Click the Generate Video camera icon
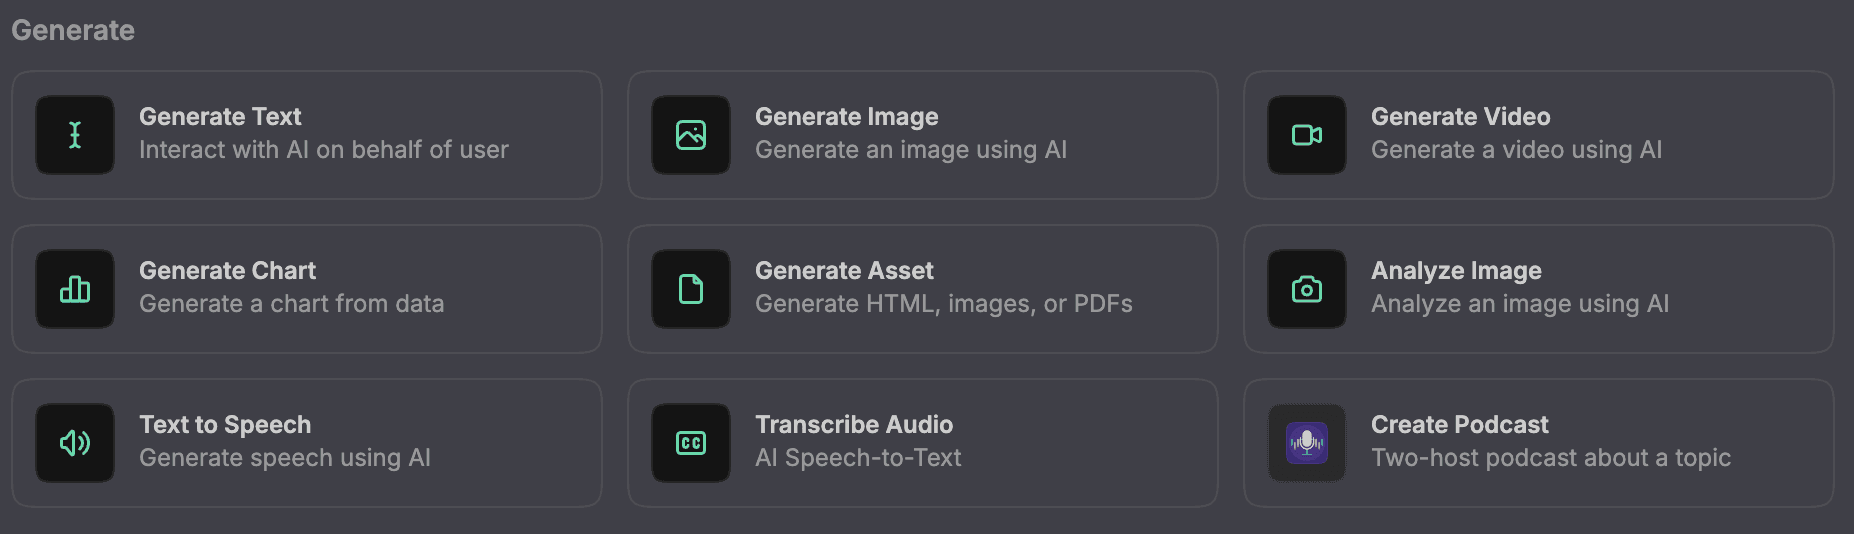Viewport: 1854px width, 534px height. pos(1307,135)
